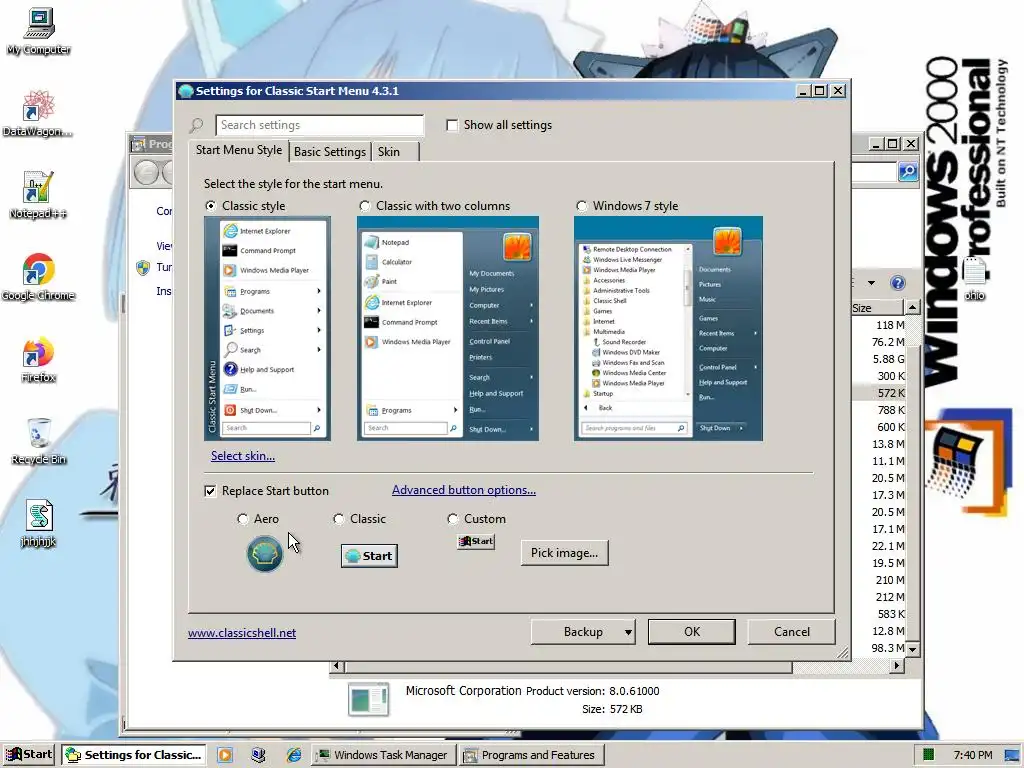Launch Notepad++ desktop shortcut

(x=38, y=195)
